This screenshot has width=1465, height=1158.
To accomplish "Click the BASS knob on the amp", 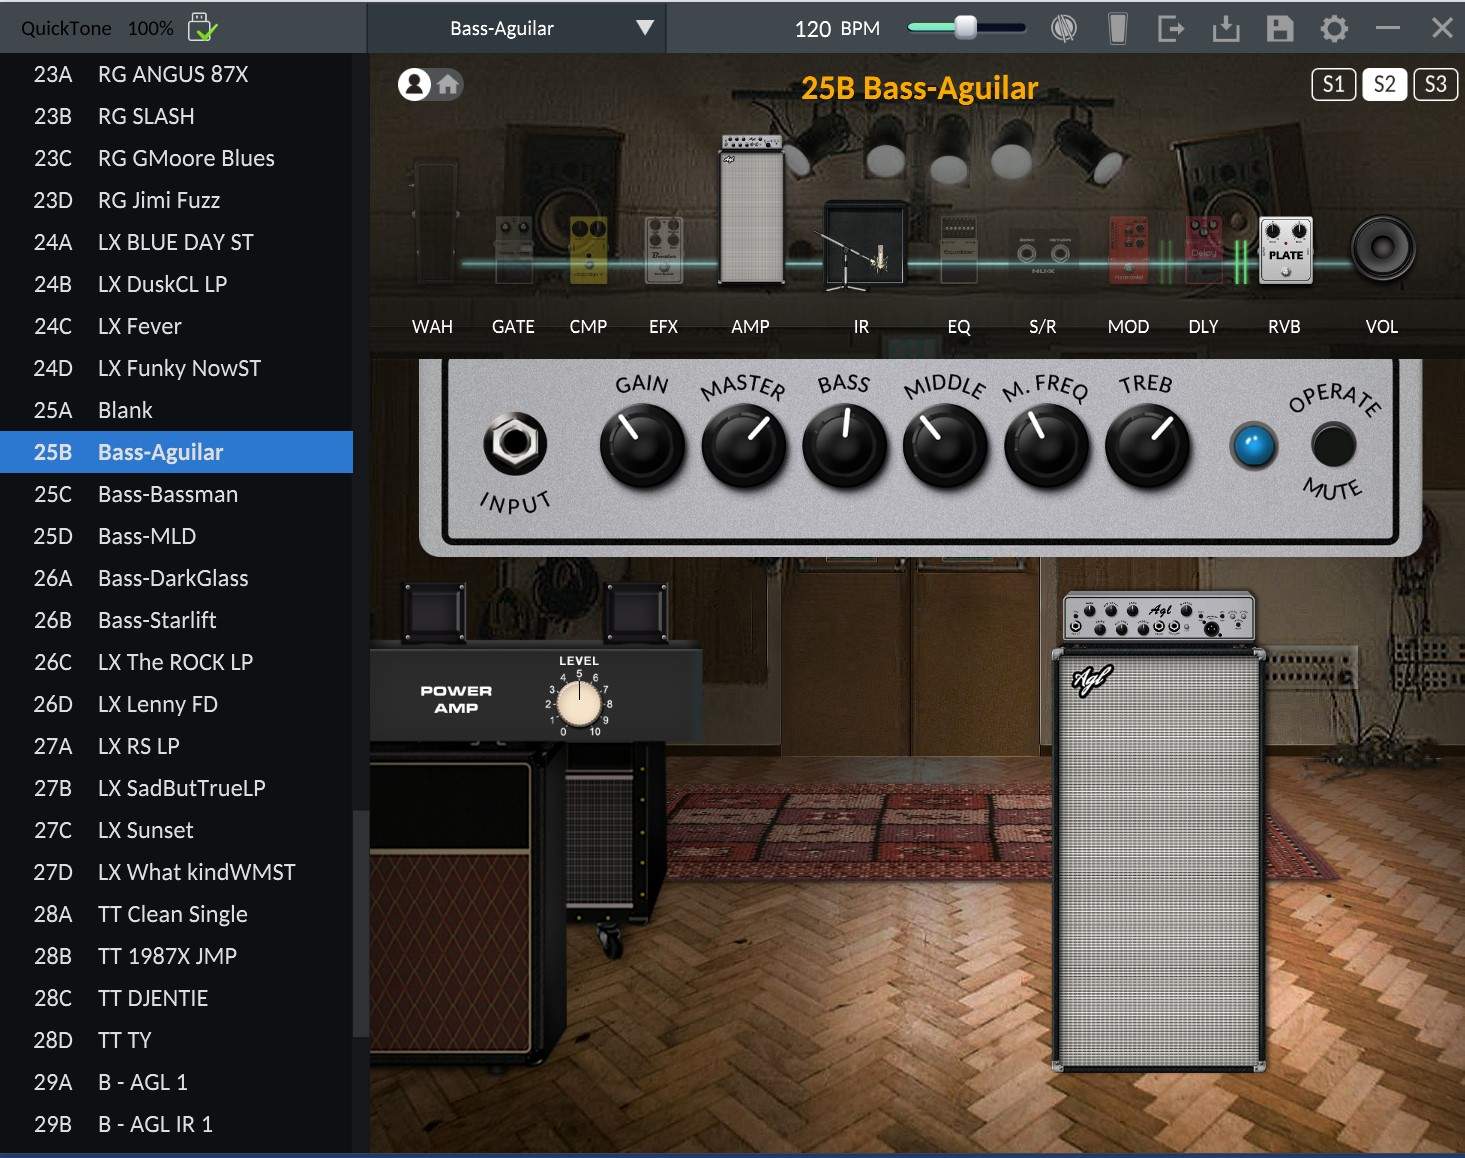I will tap(845, 445).
